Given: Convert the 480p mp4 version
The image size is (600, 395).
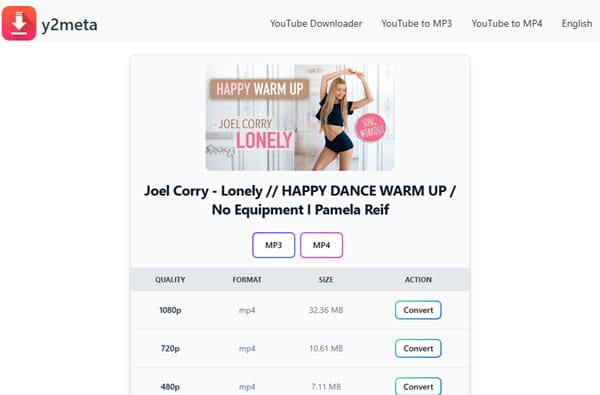Looking at the screenshot, I should click(x=418, y=386).
